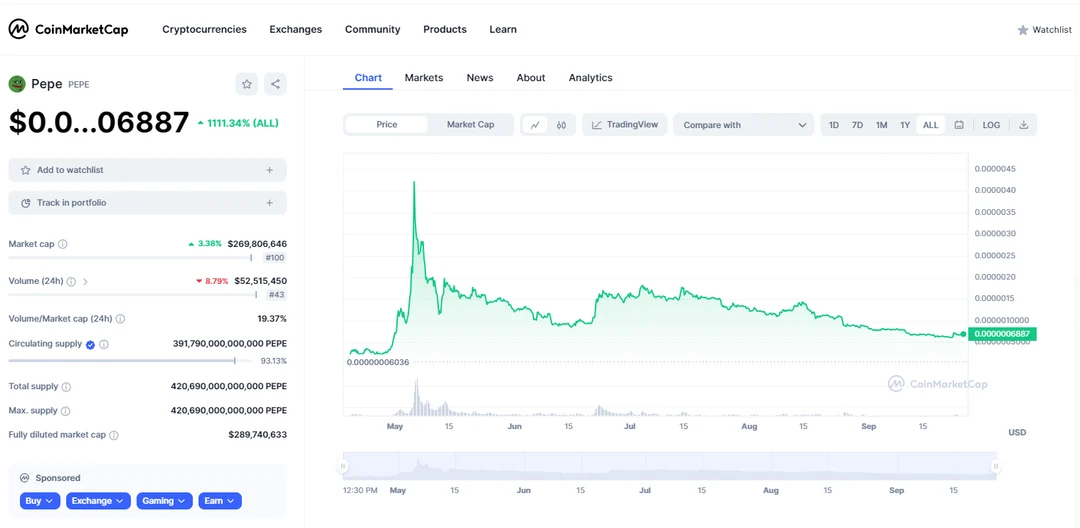Enable LOG scale on chart
The width and height of the screenshot is (1080, 528).
(991, 125)
